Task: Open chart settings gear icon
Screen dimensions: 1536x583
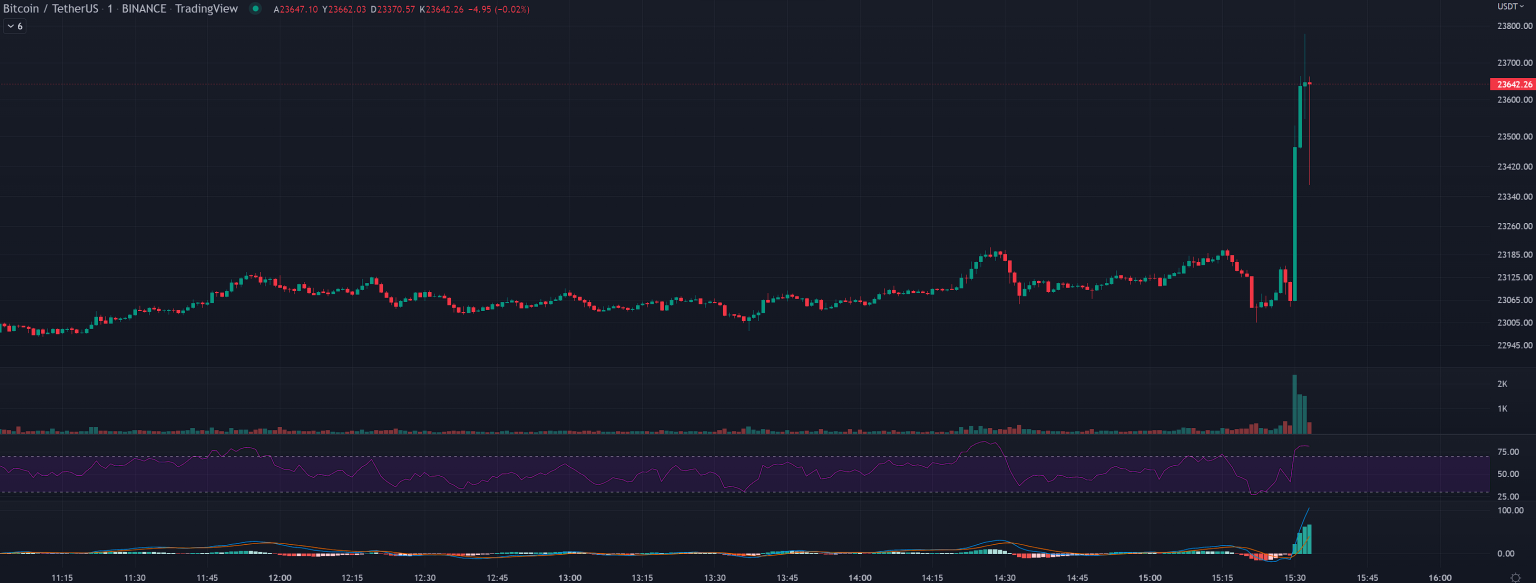Action: pyautogui.click(x=1514, y=576)
